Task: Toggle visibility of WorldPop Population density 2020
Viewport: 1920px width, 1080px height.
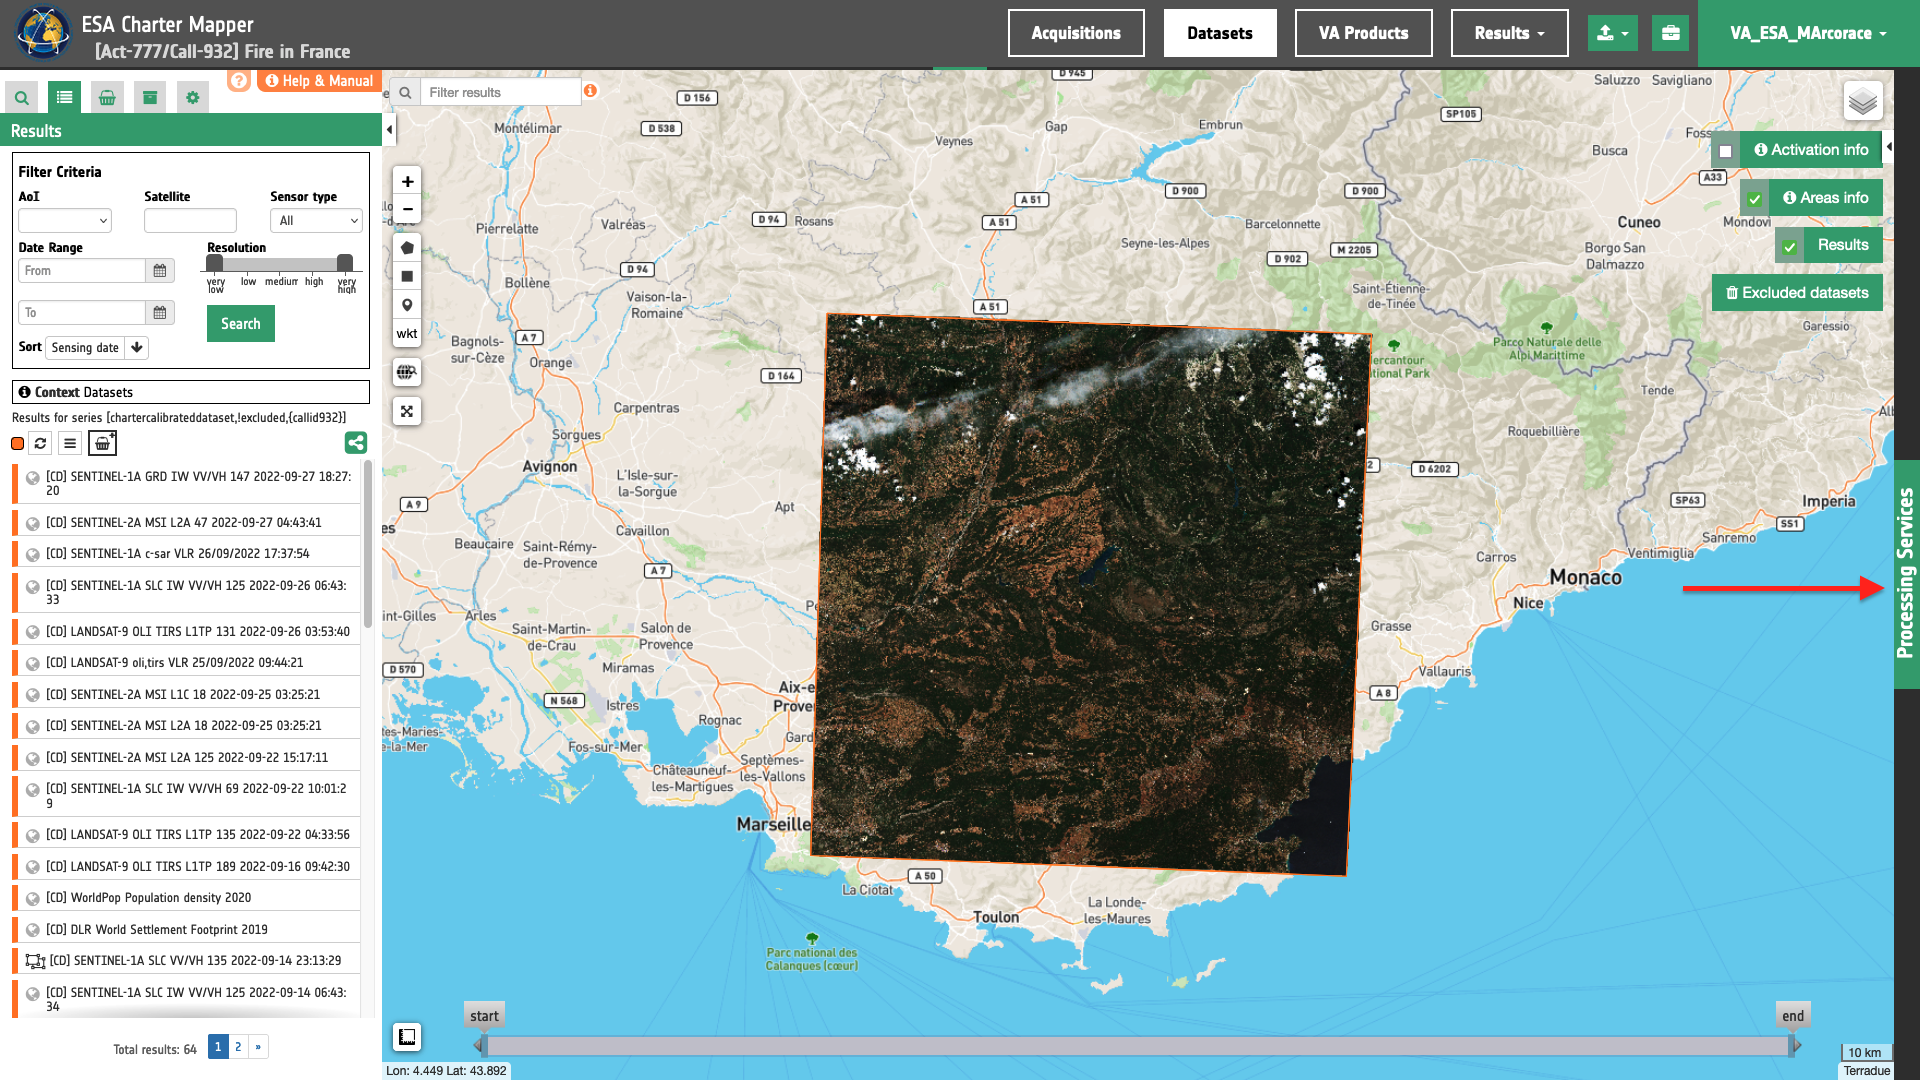Action: coord(33,898)
